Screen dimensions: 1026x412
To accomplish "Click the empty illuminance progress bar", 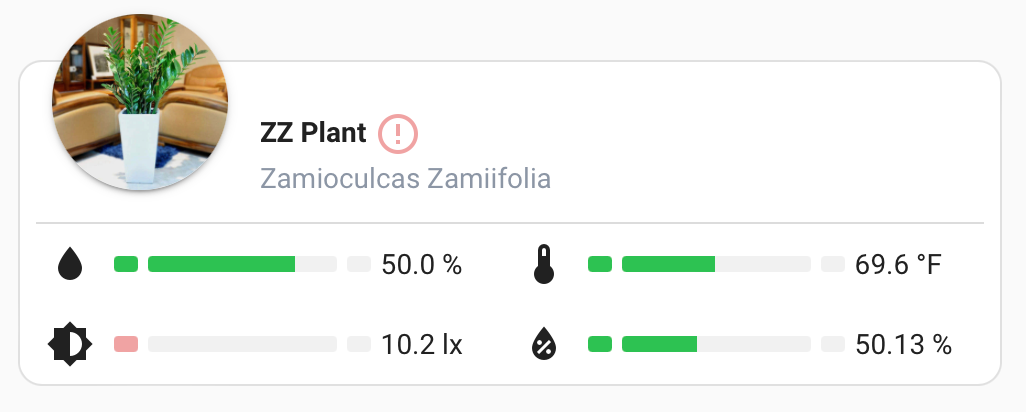I will click(x=241, y=345).
